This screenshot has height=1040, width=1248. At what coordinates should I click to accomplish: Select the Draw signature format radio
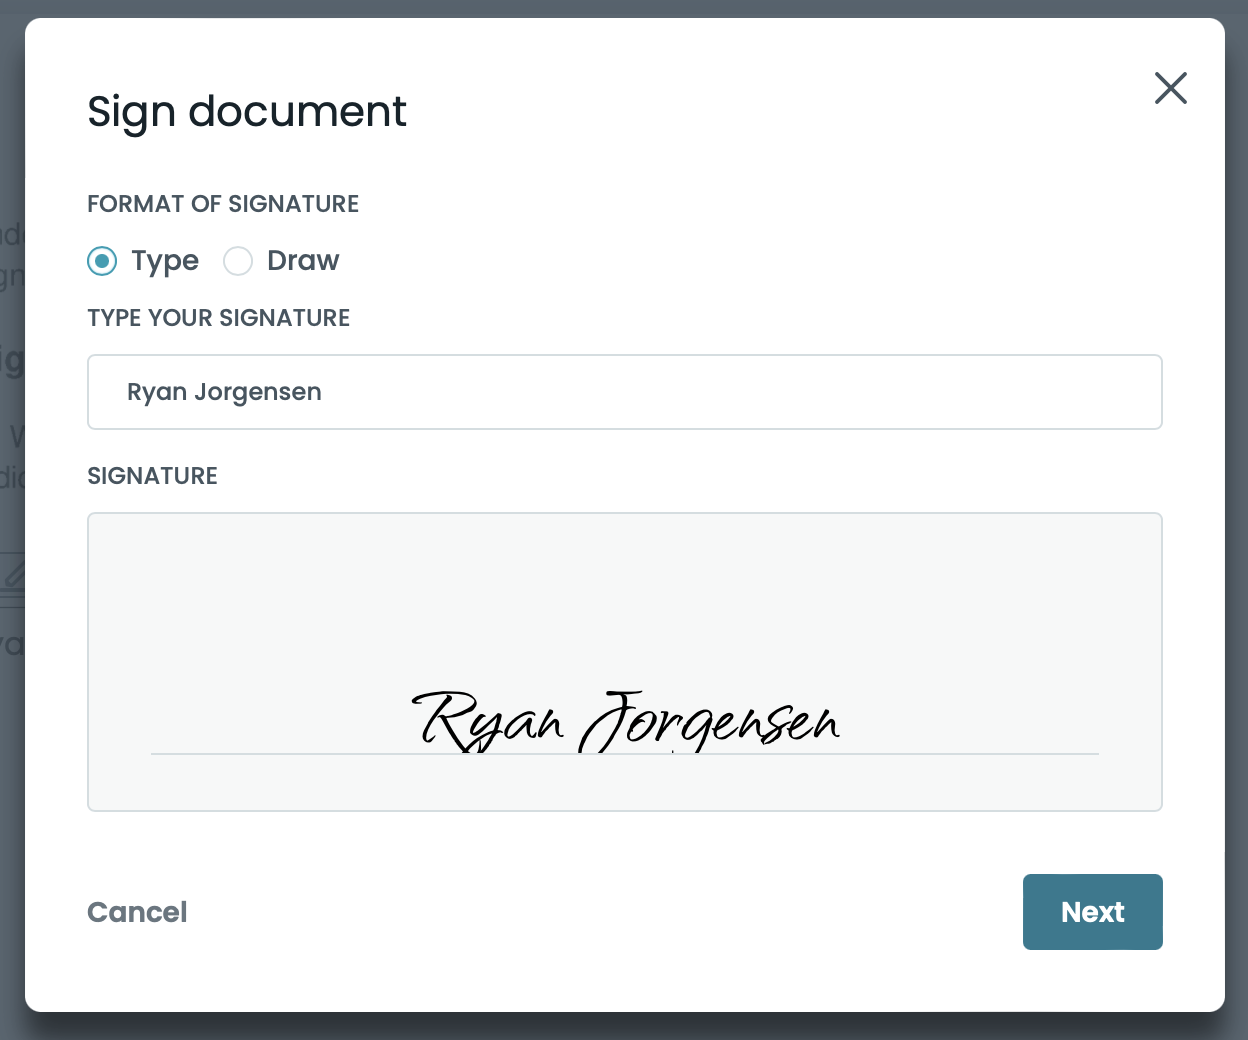238,261
